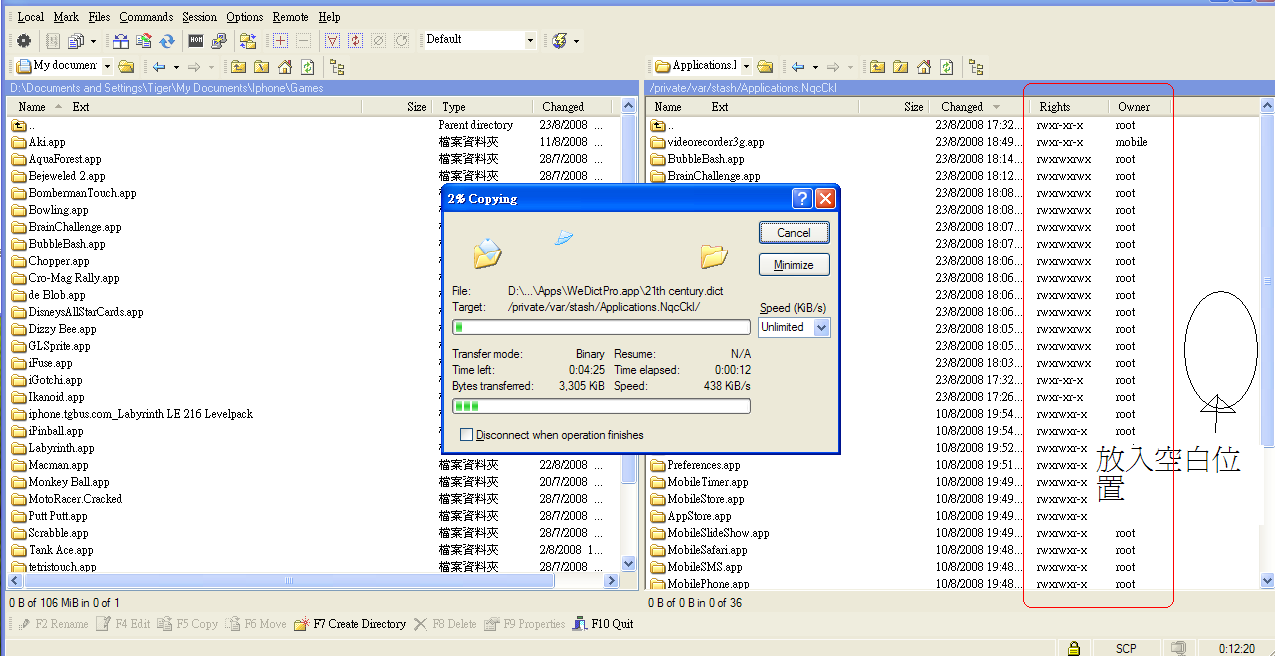Click F7 Create Directory
Viewport: 1275px width, 656px height.
350,624
